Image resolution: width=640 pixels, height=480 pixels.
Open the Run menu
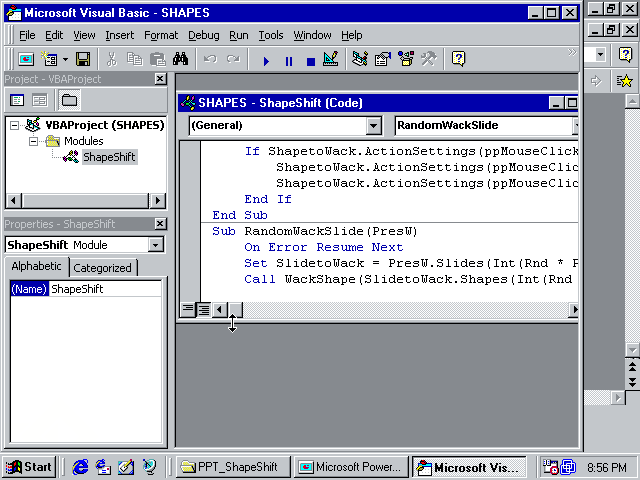[238, 36]
